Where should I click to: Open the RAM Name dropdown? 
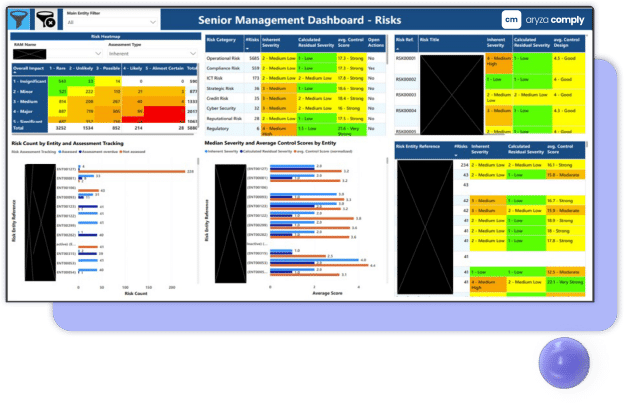click(58, 53)
